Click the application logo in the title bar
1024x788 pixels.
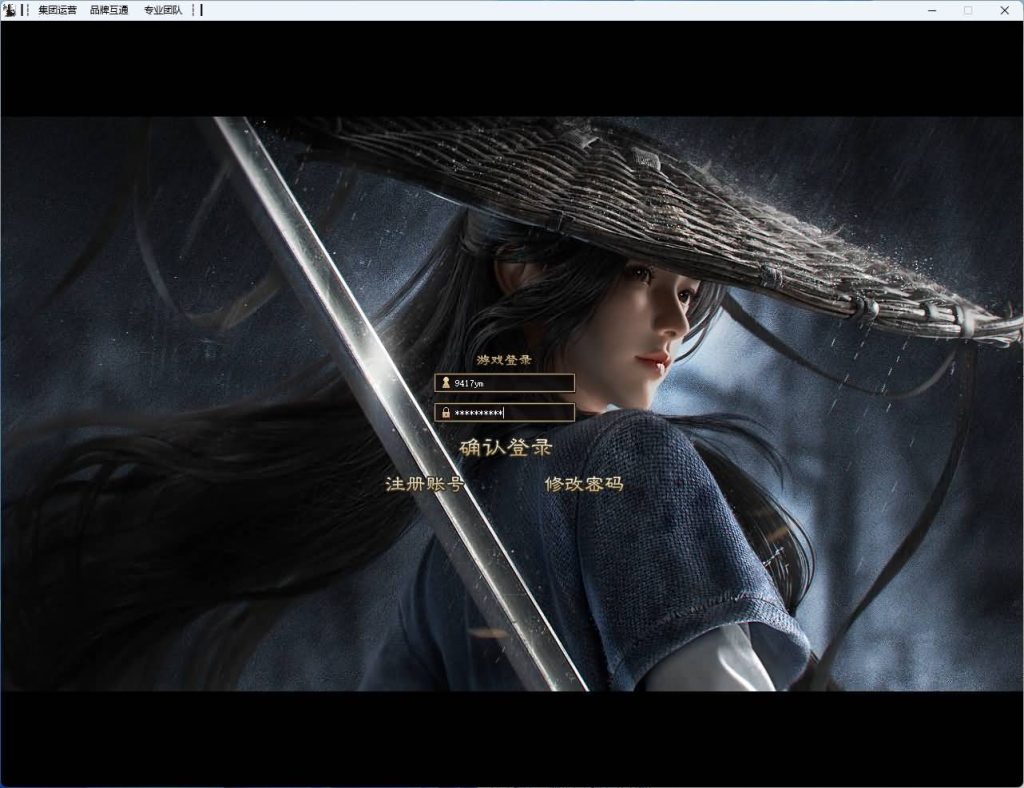pyautogui.click(x=9, y=10)
